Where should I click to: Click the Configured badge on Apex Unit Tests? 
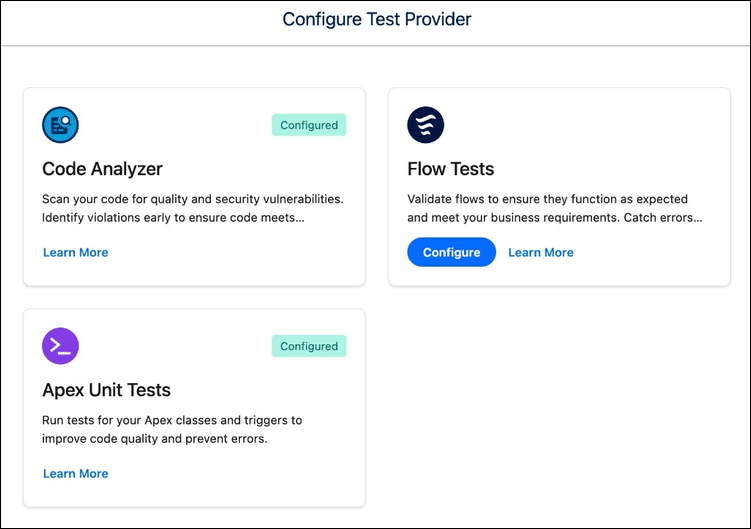(309, 346)
